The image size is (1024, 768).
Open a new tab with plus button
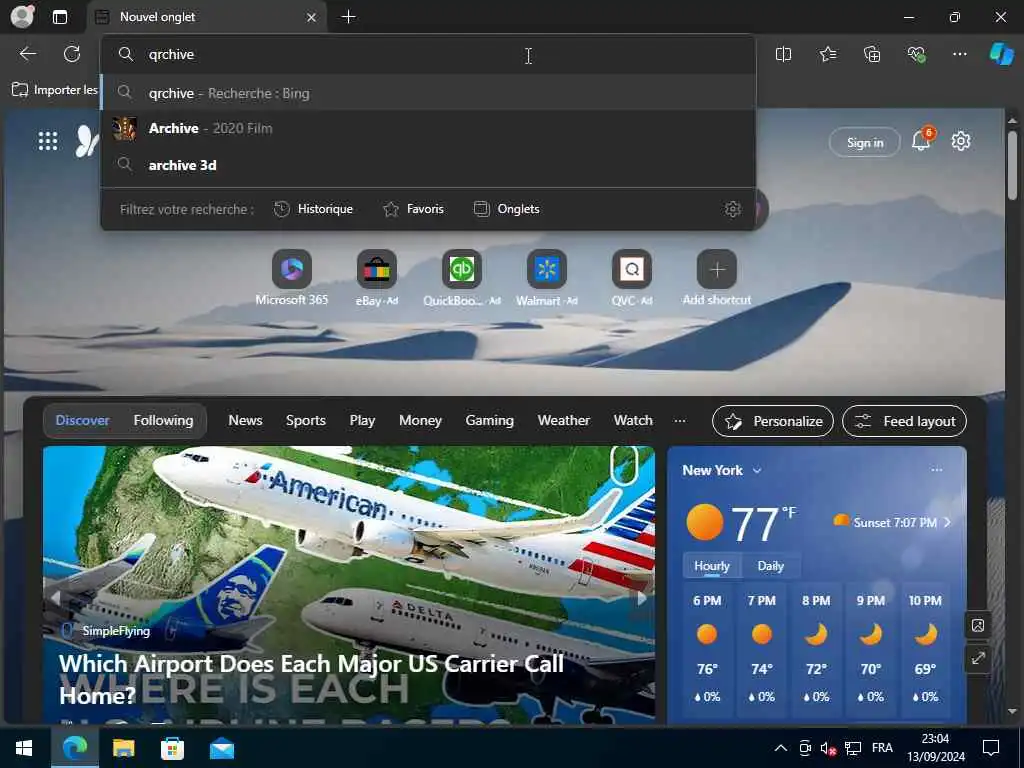click(349, 17)
